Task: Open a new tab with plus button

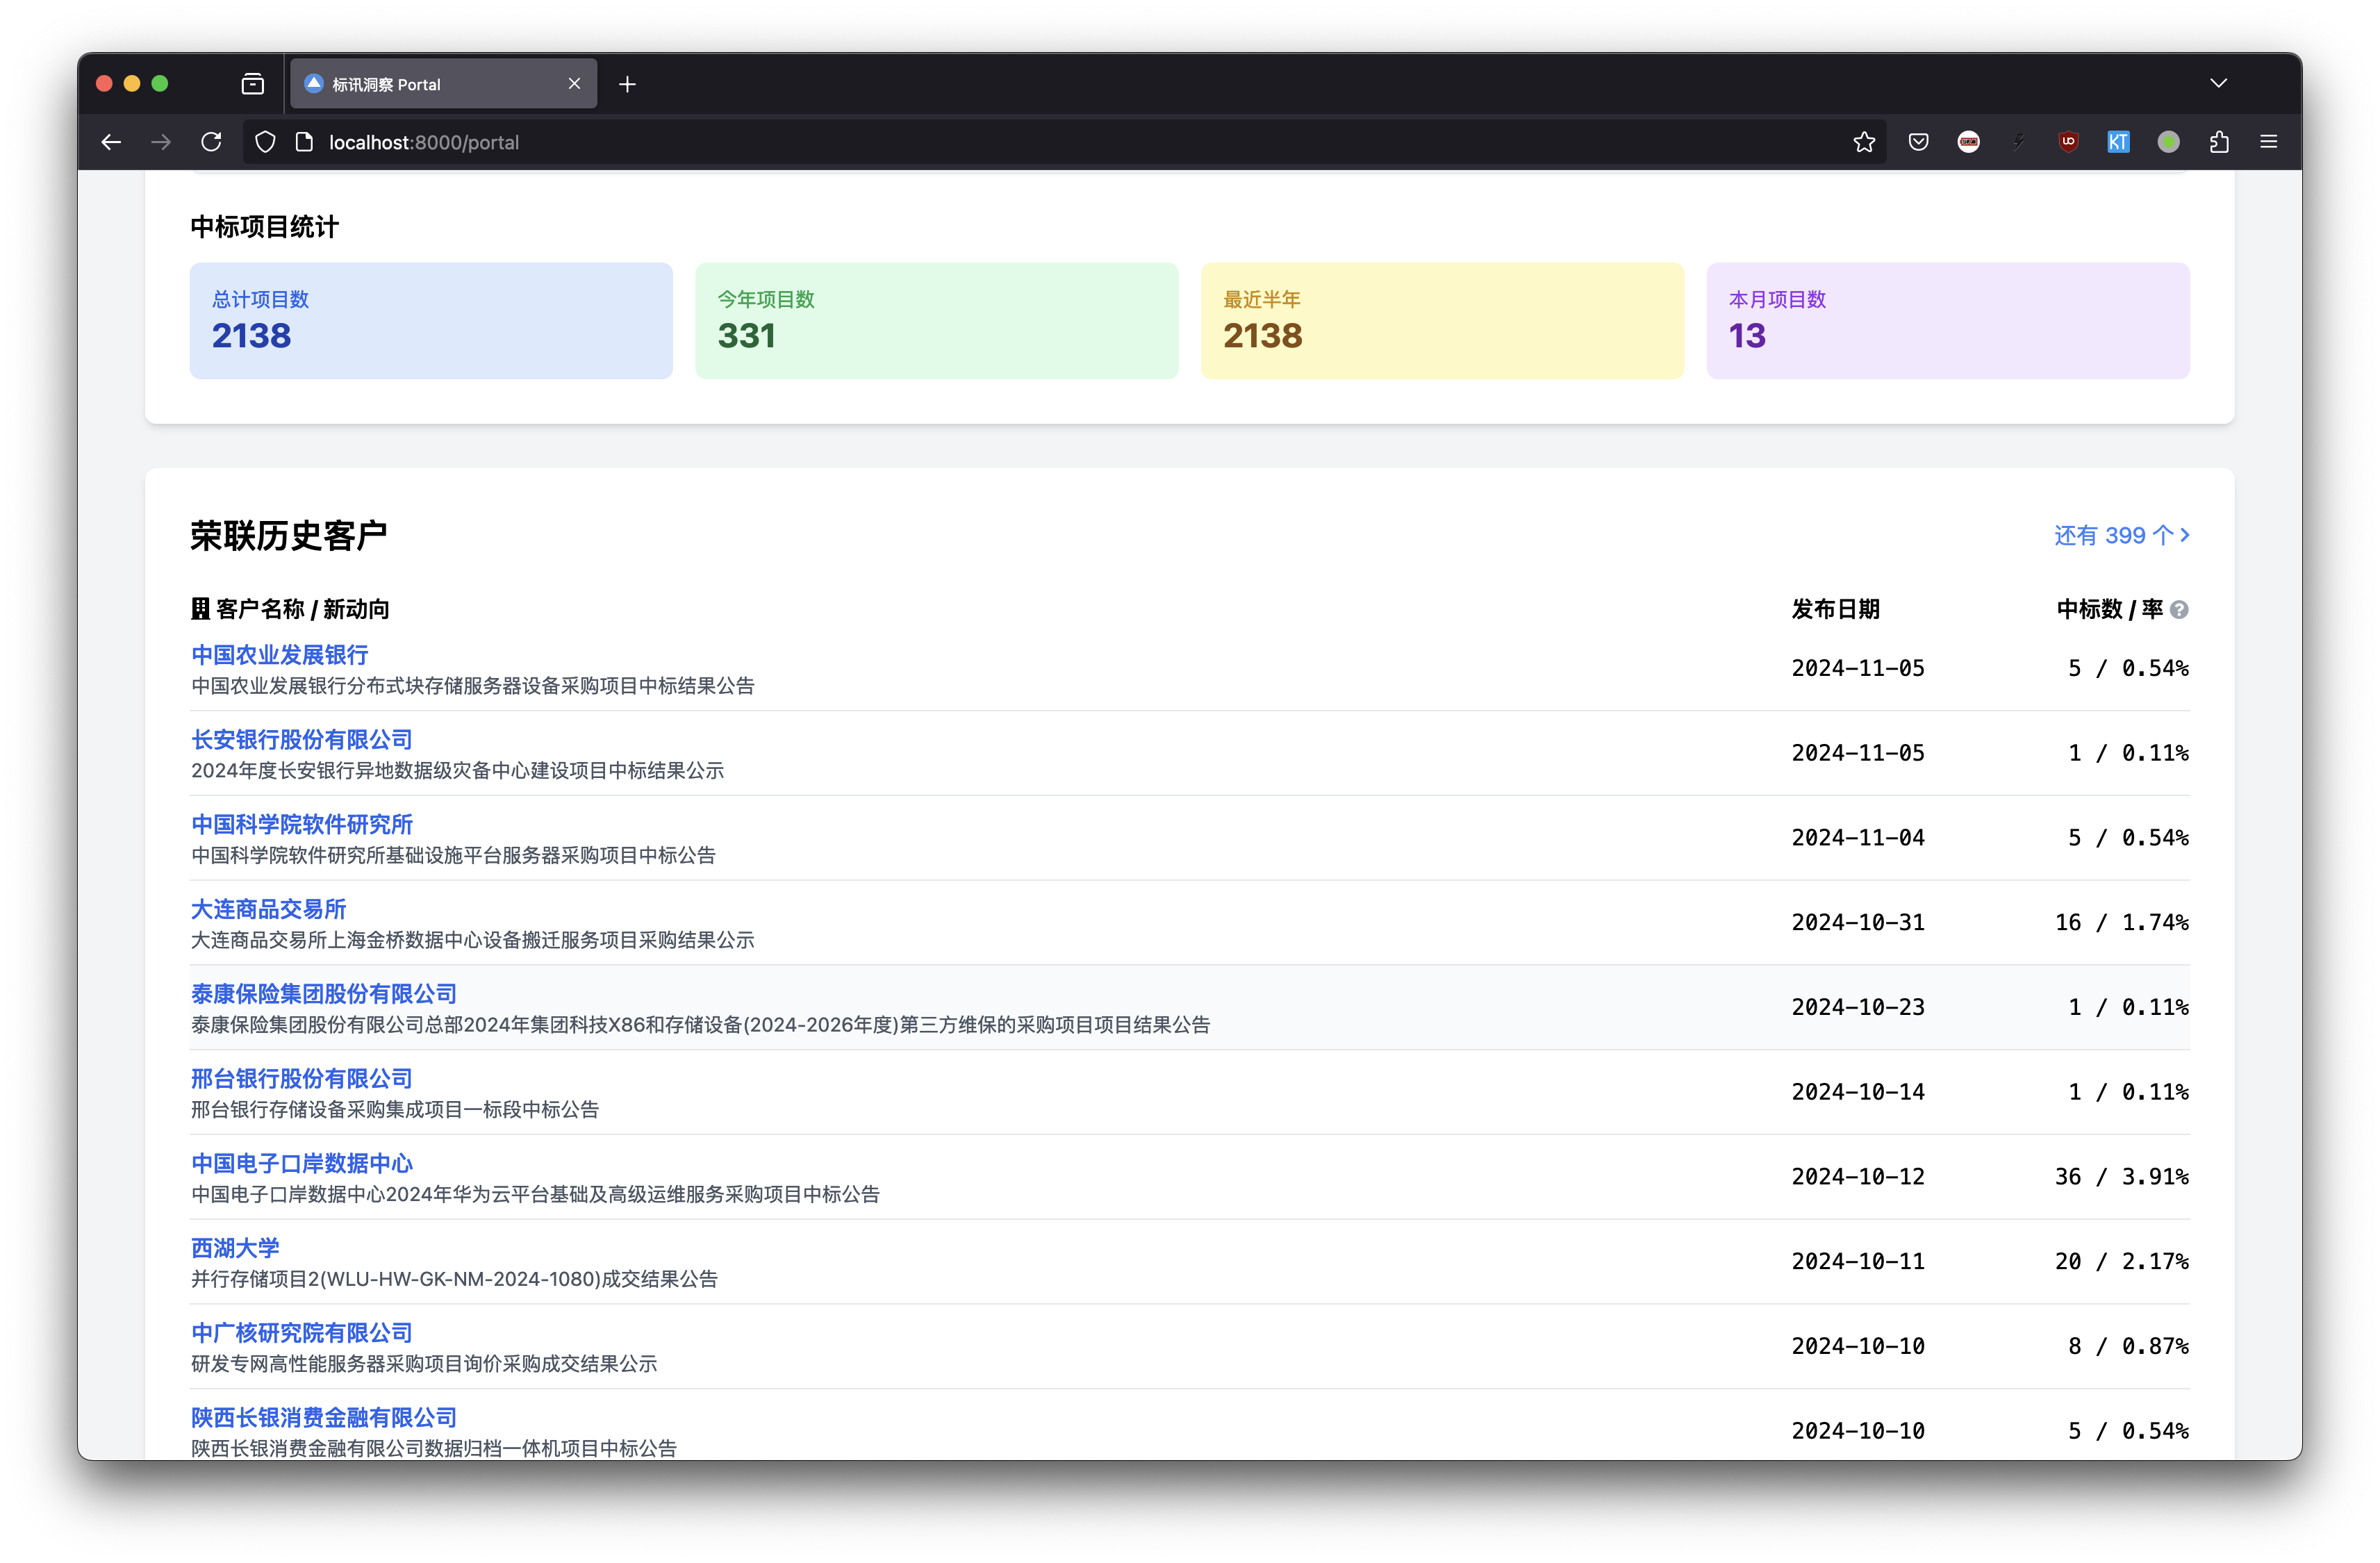Action: click(x=627, y=84)
